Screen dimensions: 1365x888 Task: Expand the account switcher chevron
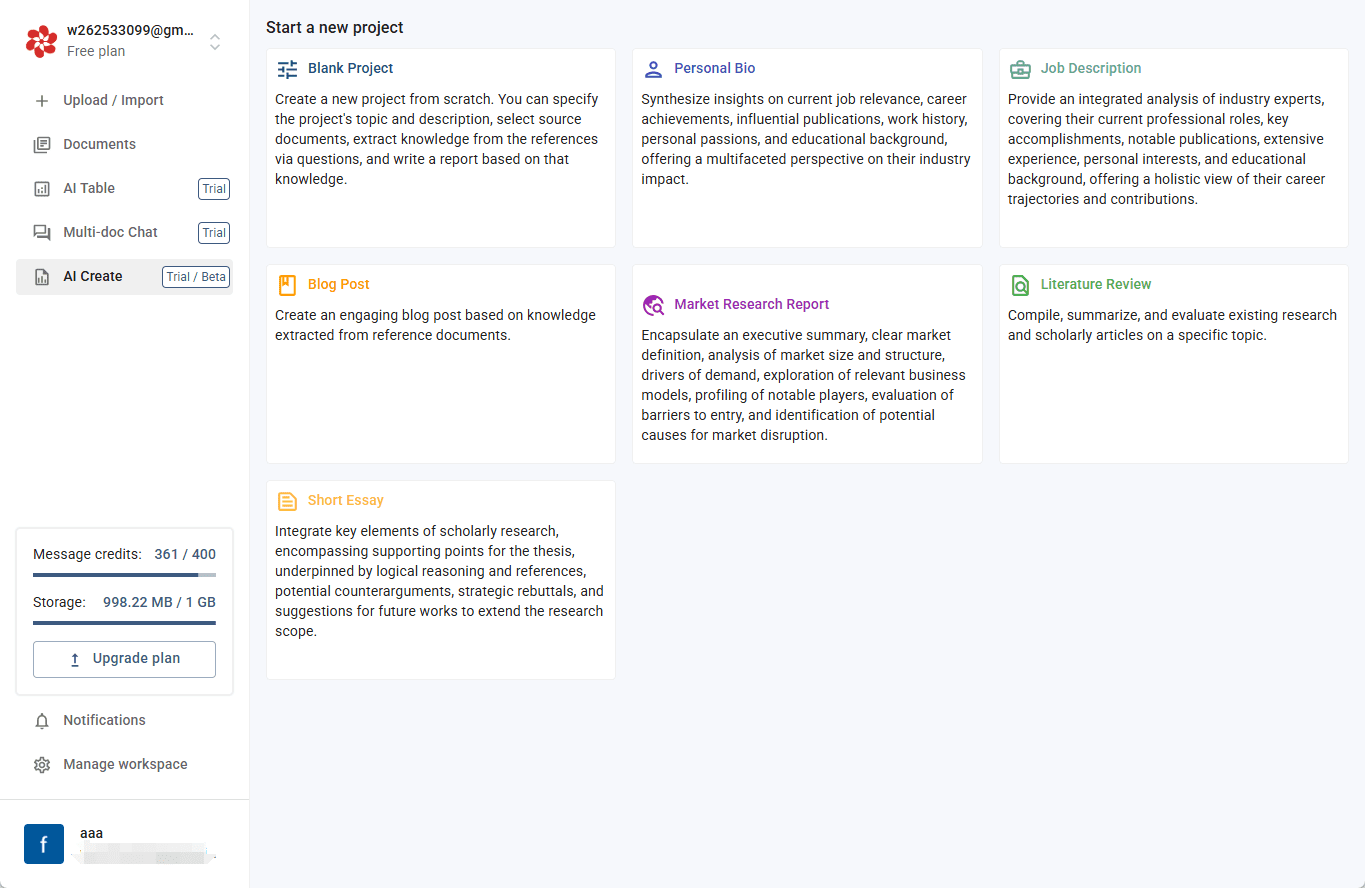[x=215, y=42]
